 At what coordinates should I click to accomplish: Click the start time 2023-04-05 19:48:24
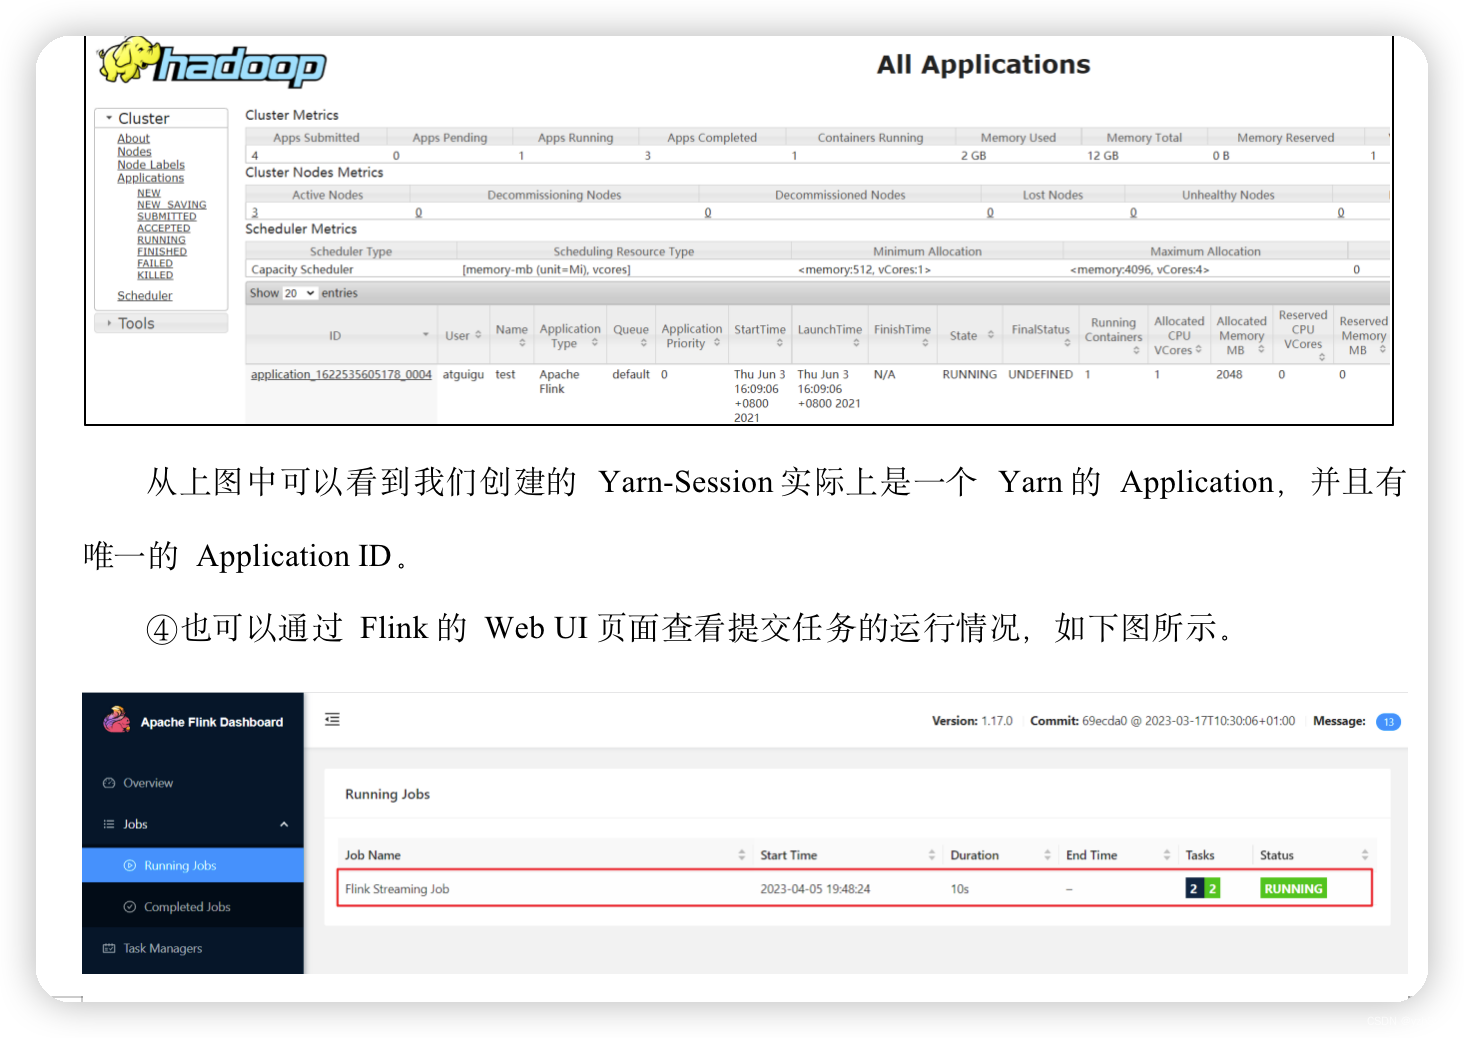click(x=815, y=889)
